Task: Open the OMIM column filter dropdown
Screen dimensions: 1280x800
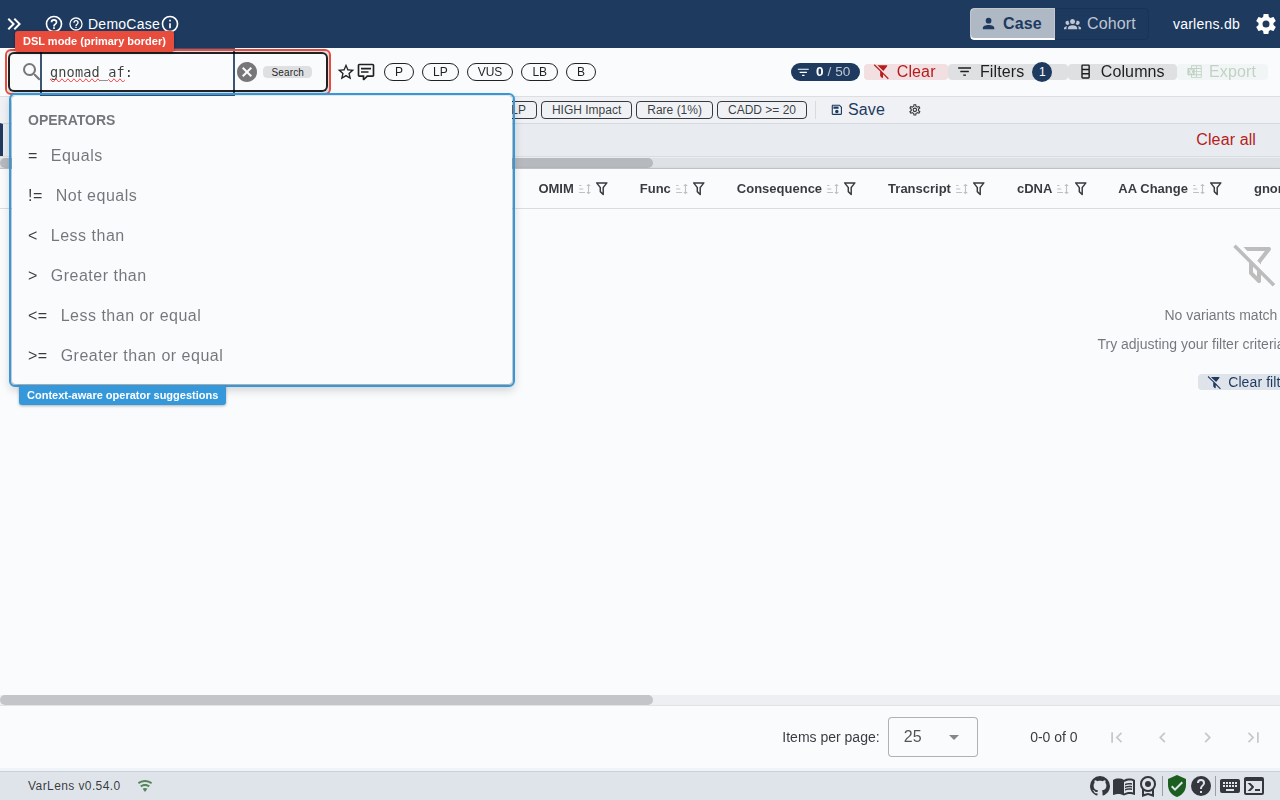Action: pyautogui.click(x=602, y=188)
